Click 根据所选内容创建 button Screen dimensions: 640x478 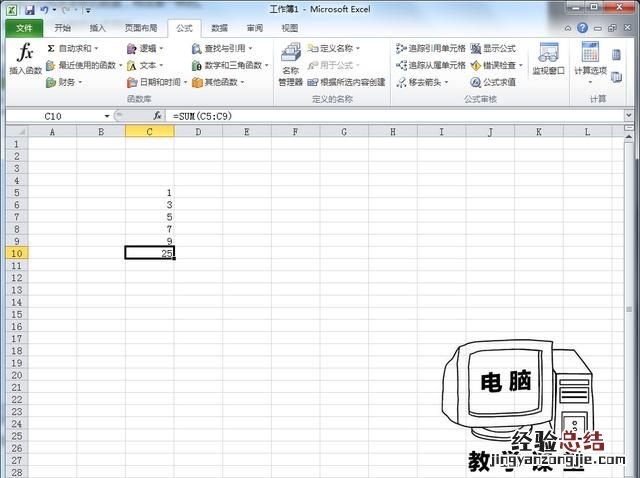pyautogui.click(x=346, y=82)
